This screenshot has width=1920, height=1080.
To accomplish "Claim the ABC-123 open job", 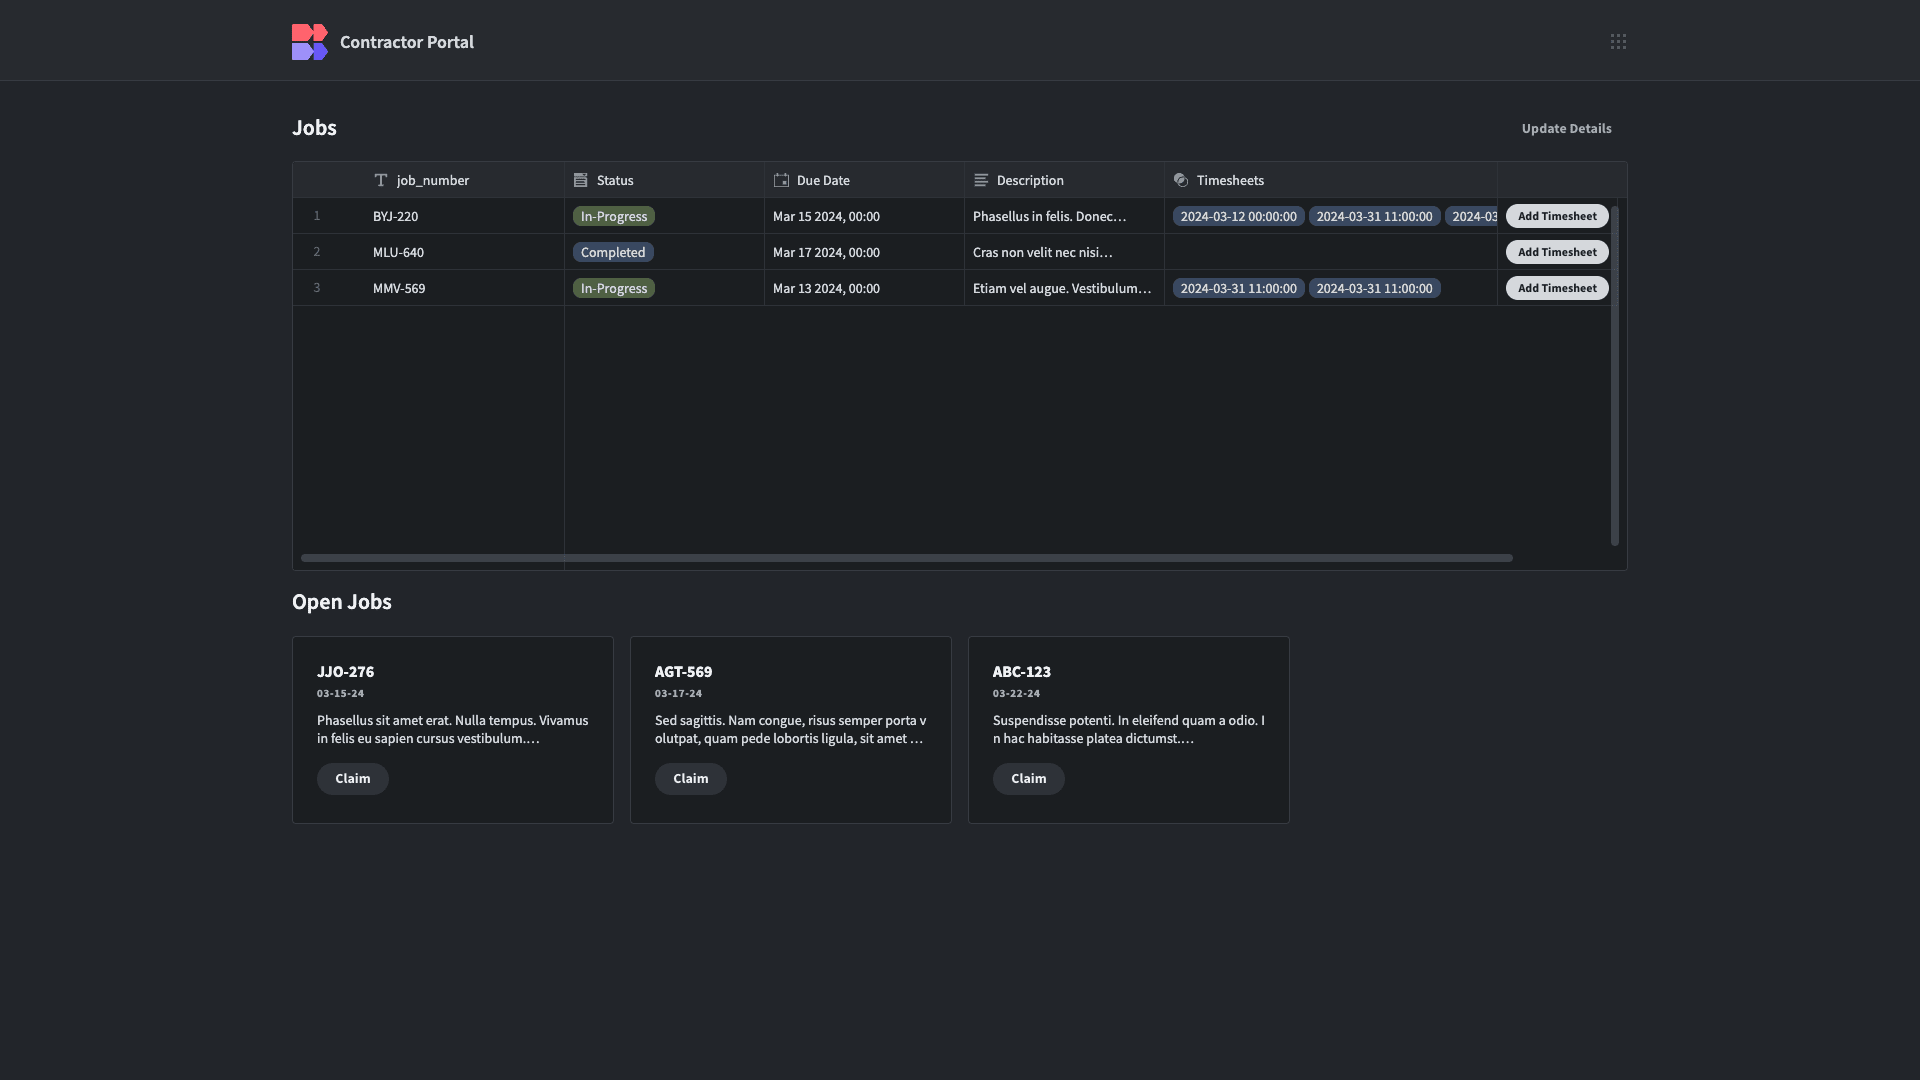I will [1029, 779].
